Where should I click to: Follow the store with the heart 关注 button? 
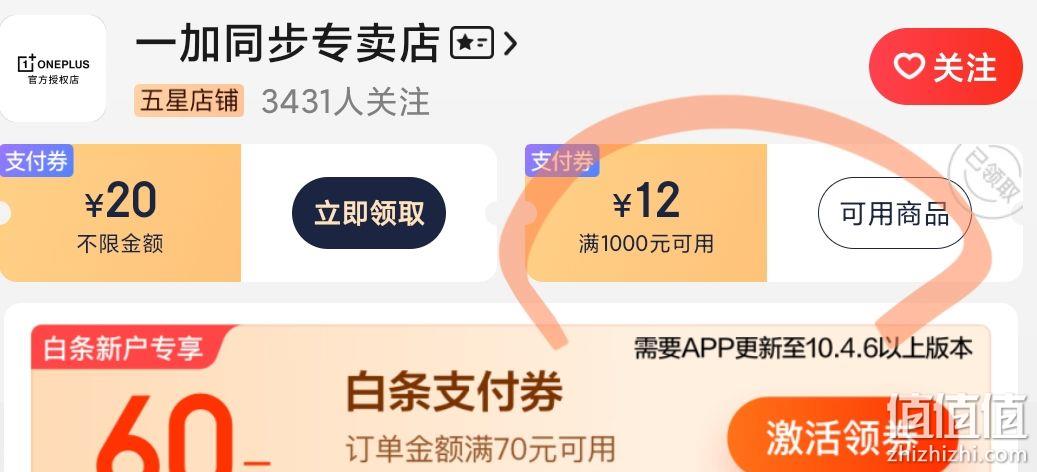(x=945, y=66)
